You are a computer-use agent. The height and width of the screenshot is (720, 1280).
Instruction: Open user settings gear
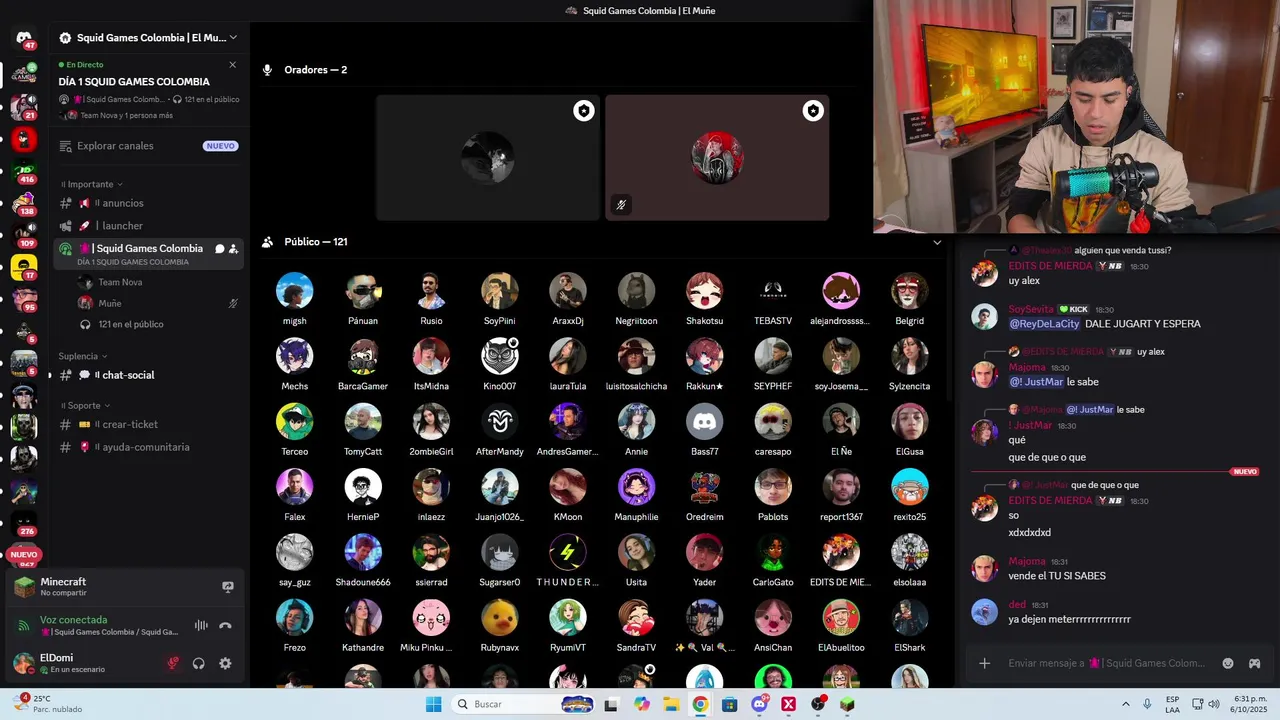225,663
